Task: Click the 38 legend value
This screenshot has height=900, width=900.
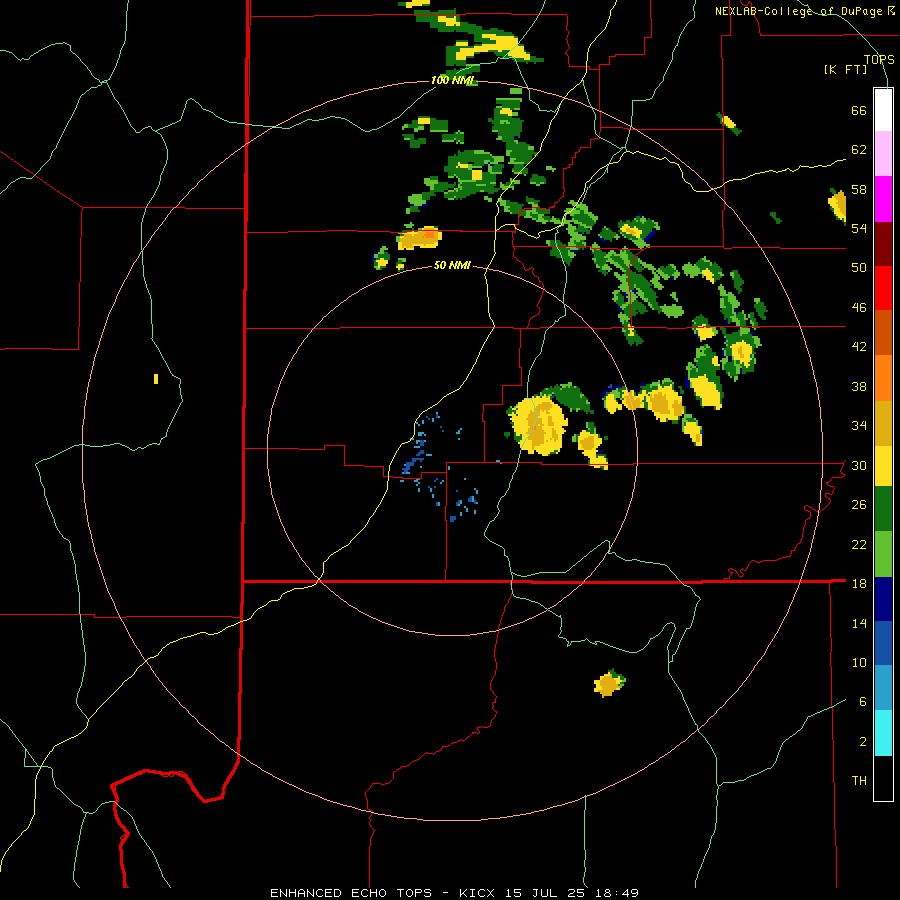Action: pos(859,386)
